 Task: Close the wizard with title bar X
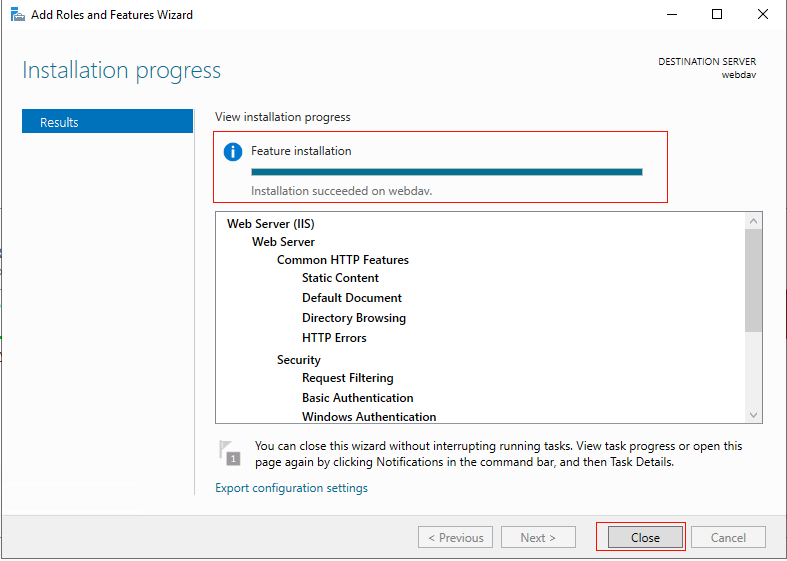(x=763, y=15)
